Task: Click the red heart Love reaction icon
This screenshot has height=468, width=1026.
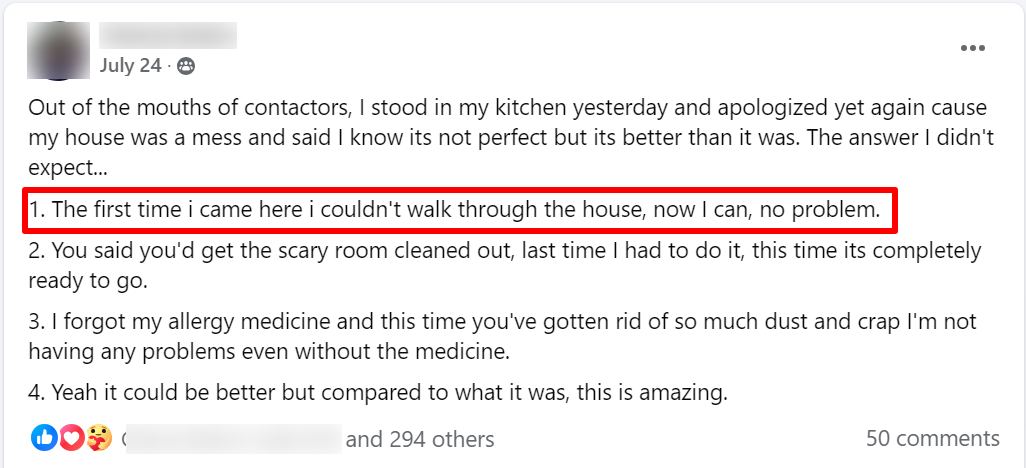Action: point(70,437)
